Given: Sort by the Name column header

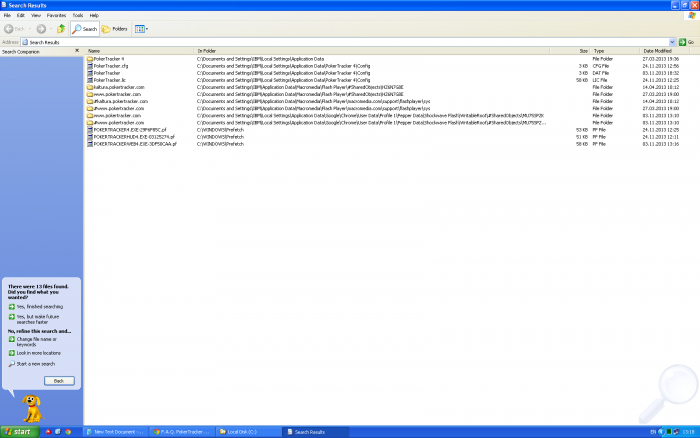Looking at the screenshot, I should 139,51.
